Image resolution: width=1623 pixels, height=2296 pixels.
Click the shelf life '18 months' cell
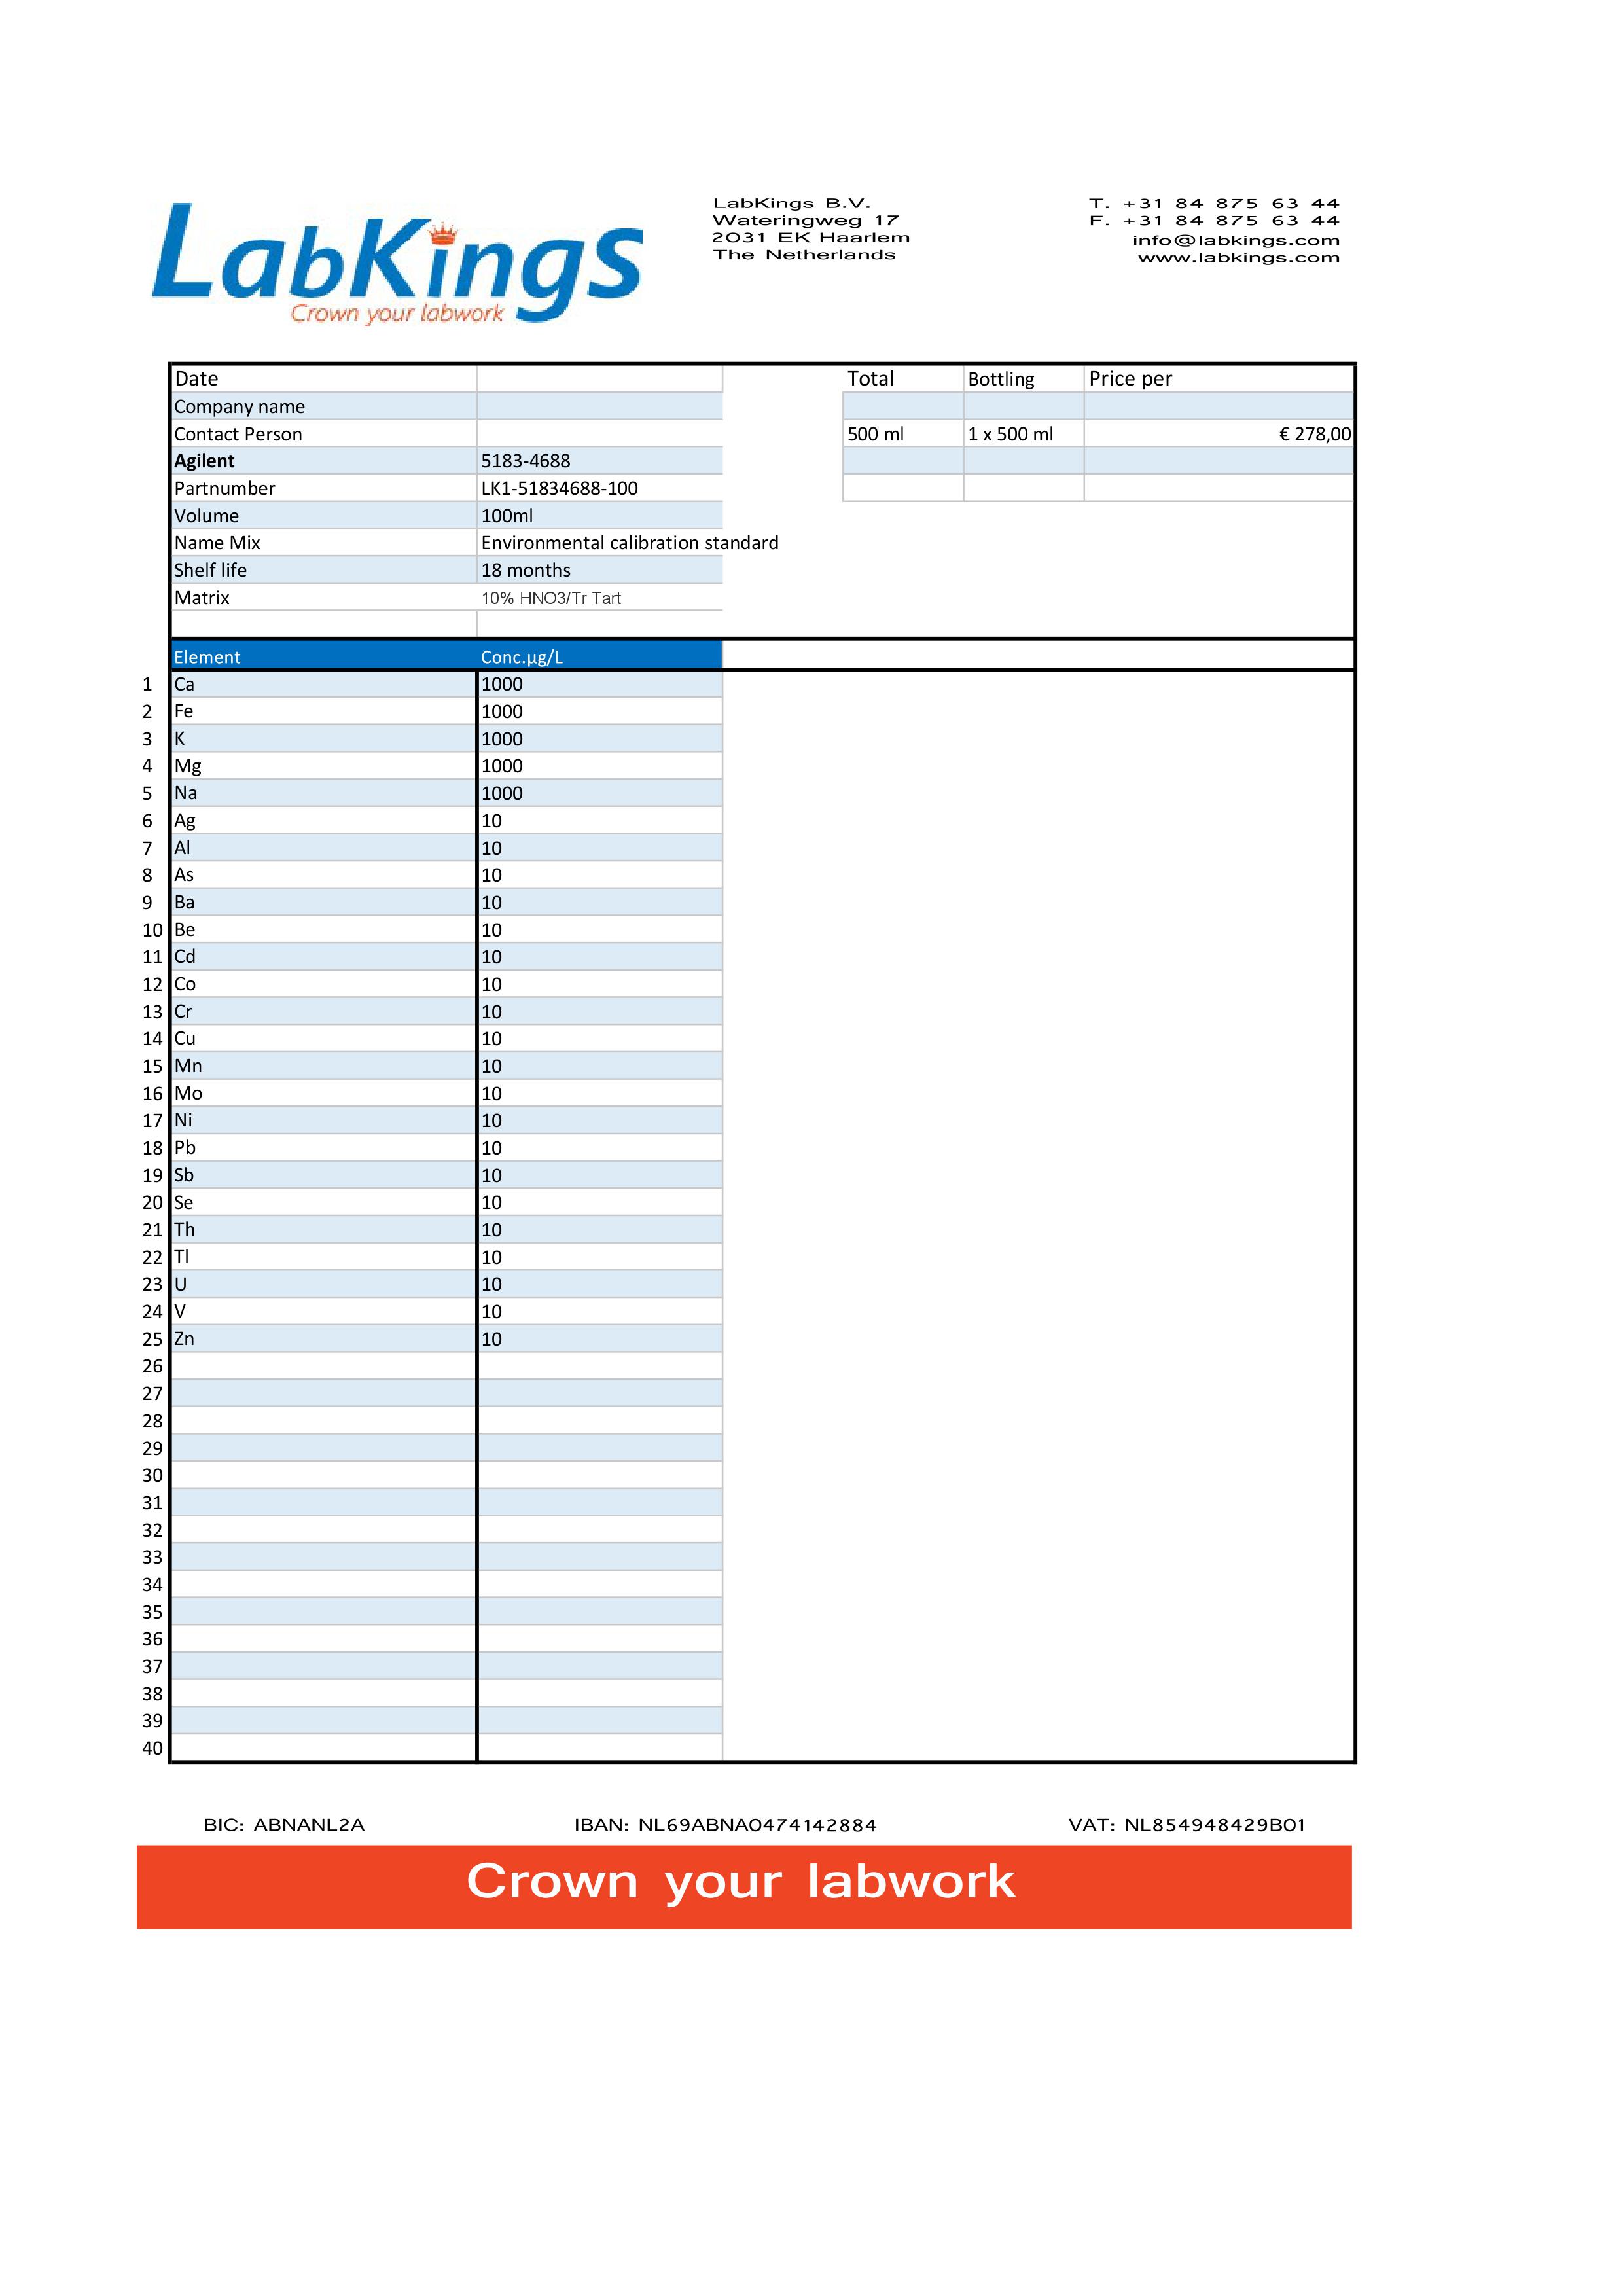point(599,570)
